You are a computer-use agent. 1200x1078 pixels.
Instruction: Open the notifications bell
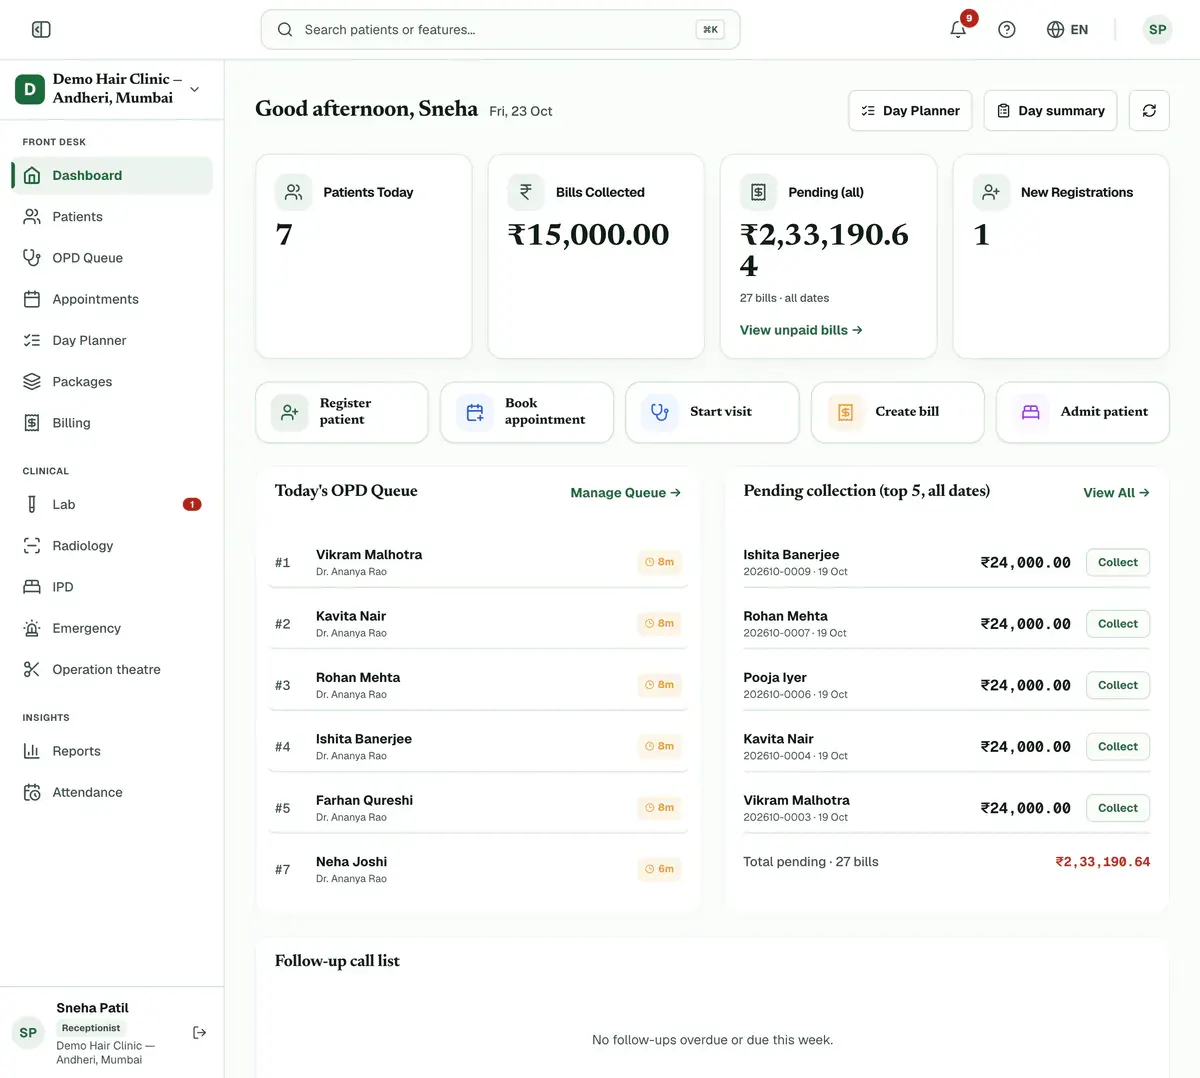(x=958, y=30)
